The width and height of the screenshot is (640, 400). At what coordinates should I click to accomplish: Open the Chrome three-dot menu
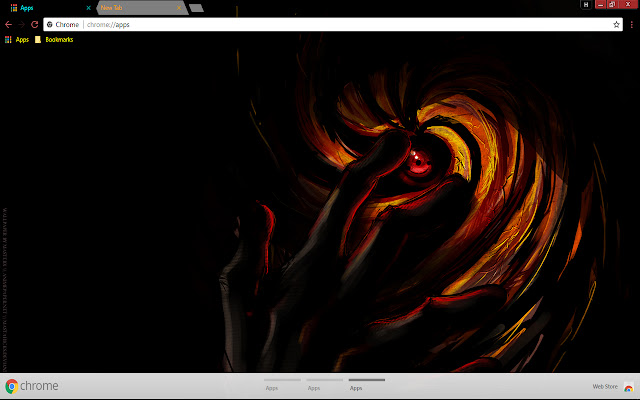click(632, 24)
